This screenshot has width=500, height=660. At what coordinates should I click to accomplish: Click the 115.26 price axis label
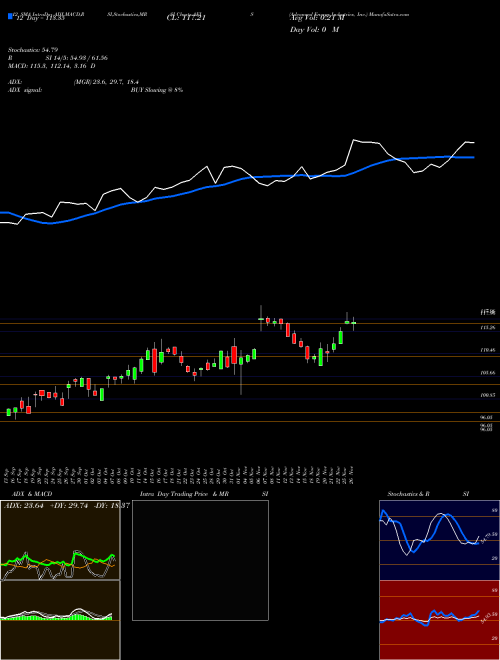487,327
